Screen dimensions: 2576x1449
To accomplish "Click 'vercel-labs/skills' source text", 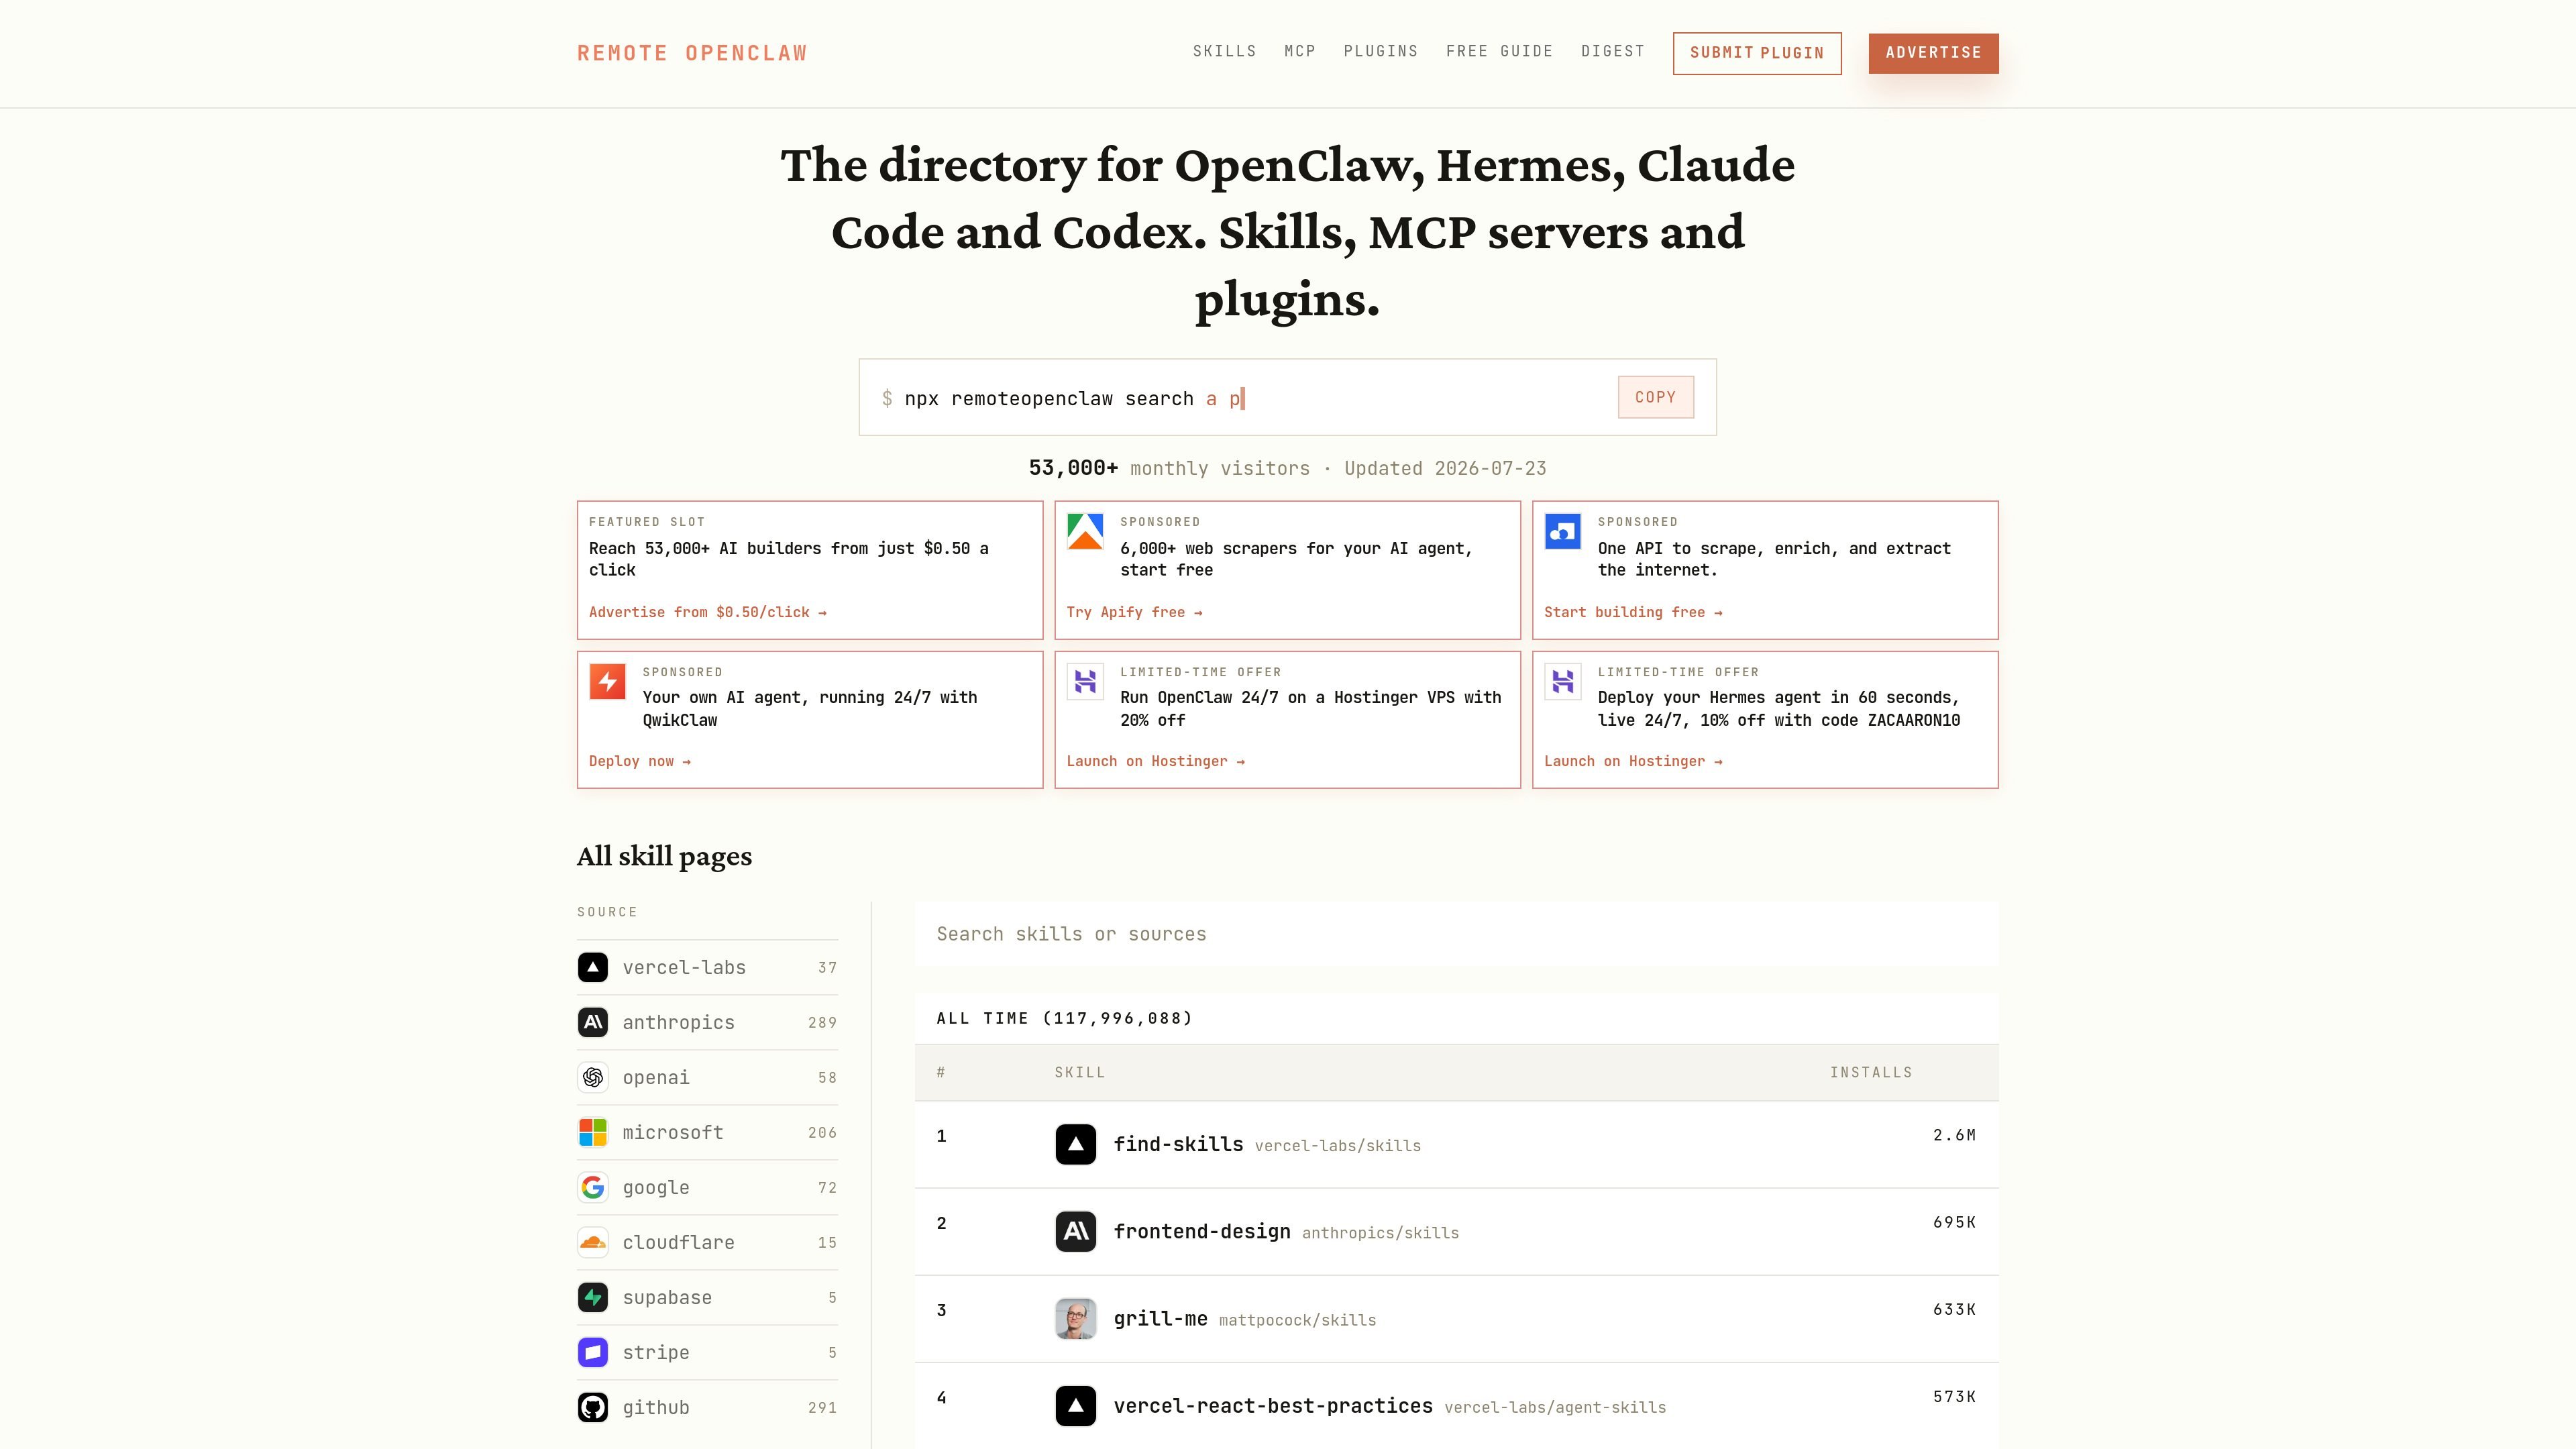I will click(1338, 1146).
